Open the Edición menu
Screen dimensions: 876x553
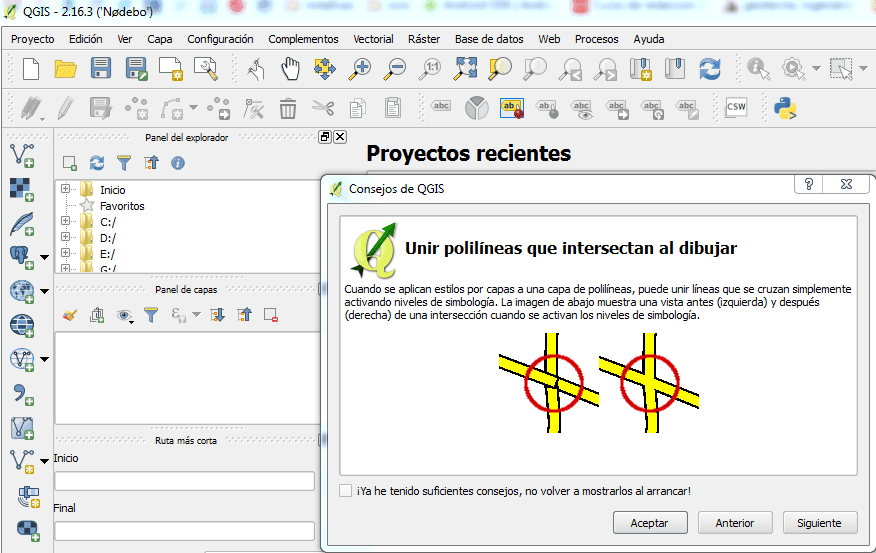point(85,39)
